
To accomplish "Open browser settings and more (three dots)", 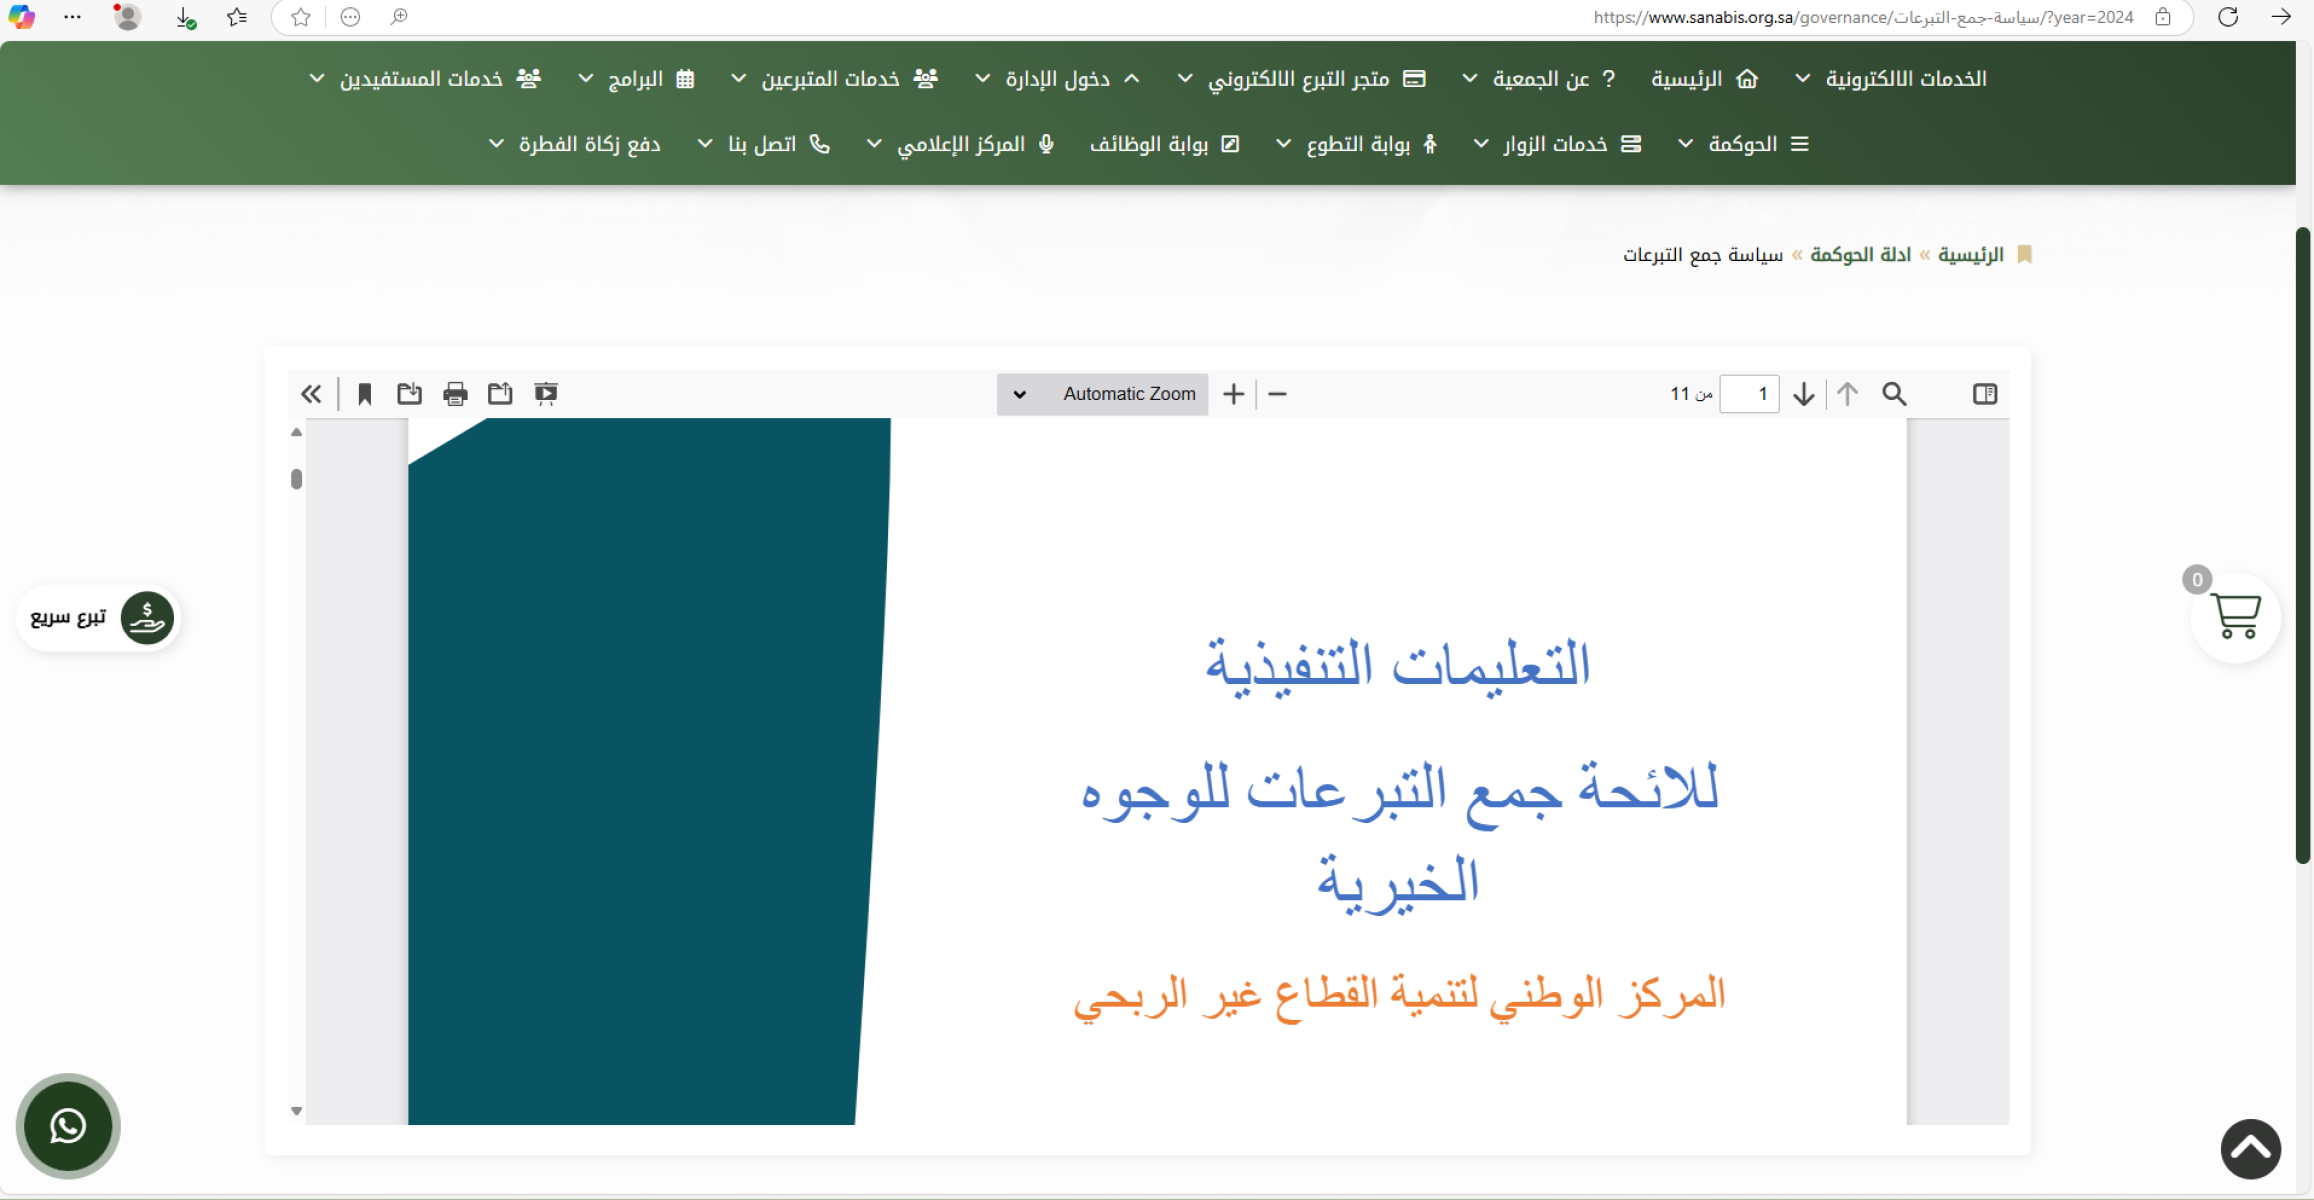I will tap(72, 17).
